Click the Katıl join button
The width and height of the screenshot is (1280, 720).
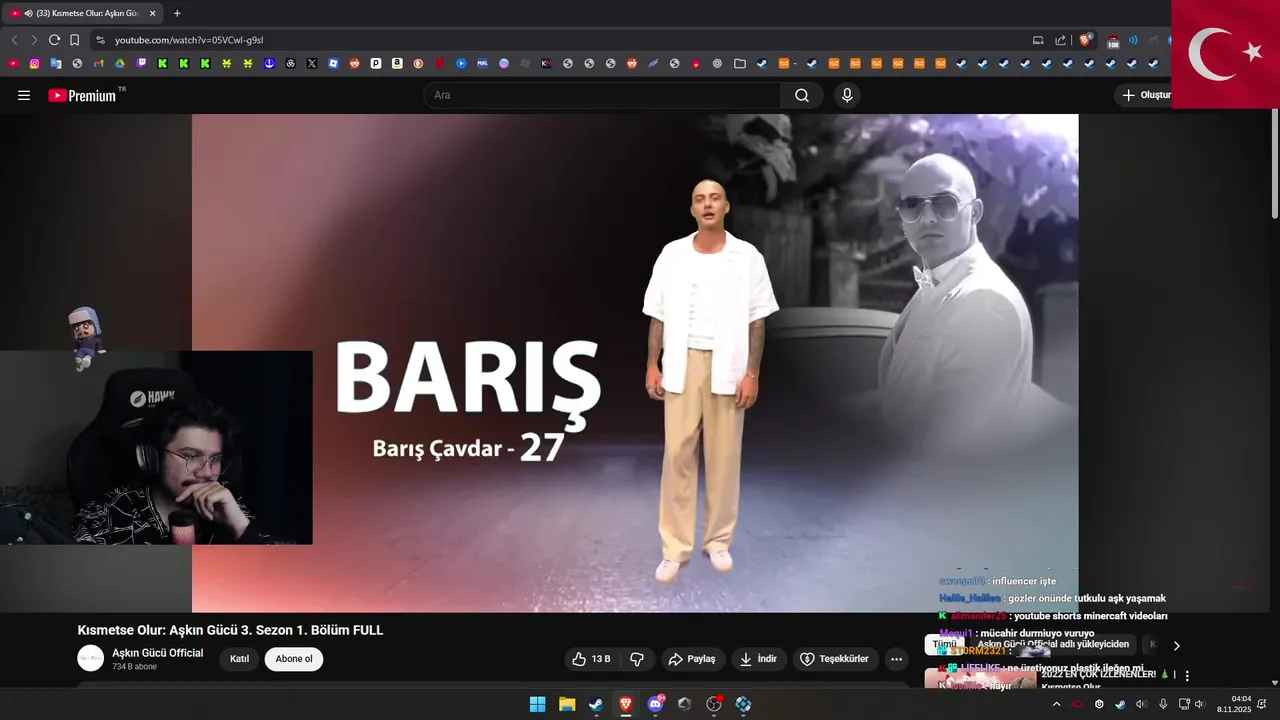(x=239, y=659)
